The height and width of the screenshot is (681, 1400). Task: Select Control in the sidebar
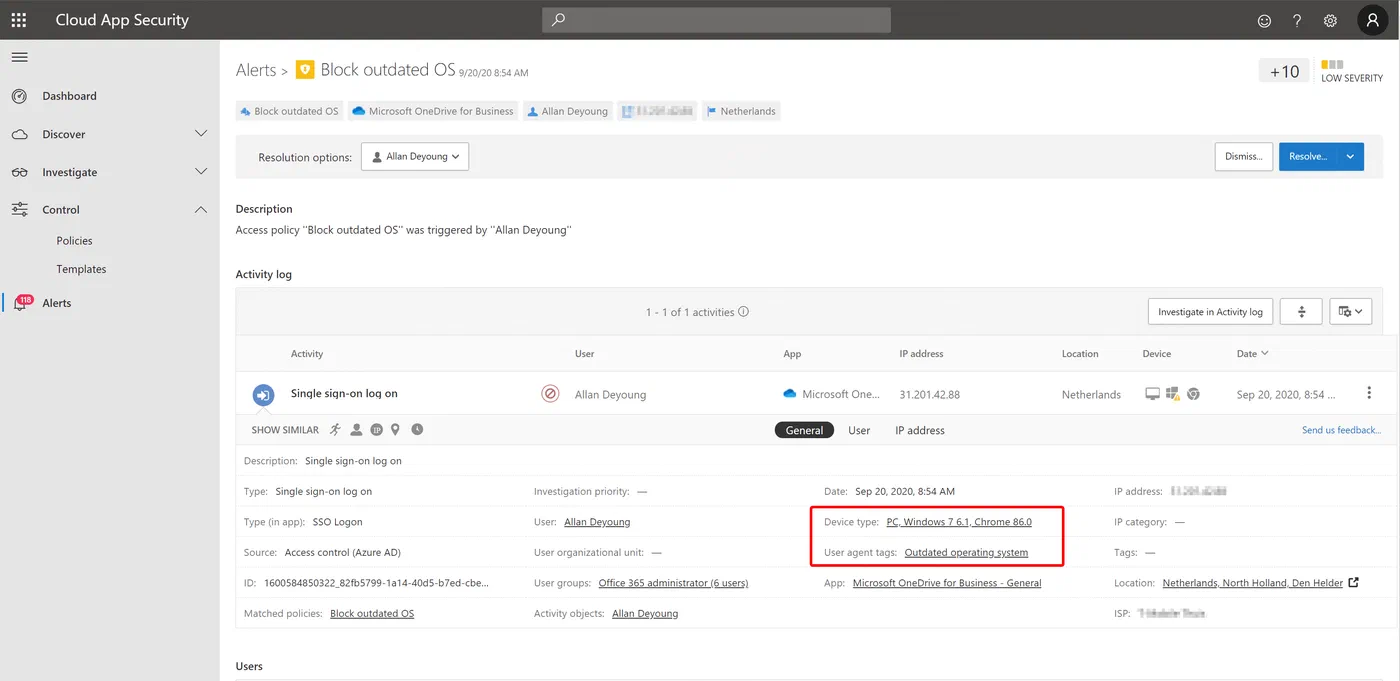pyautogui.click(x=60, y=210)
